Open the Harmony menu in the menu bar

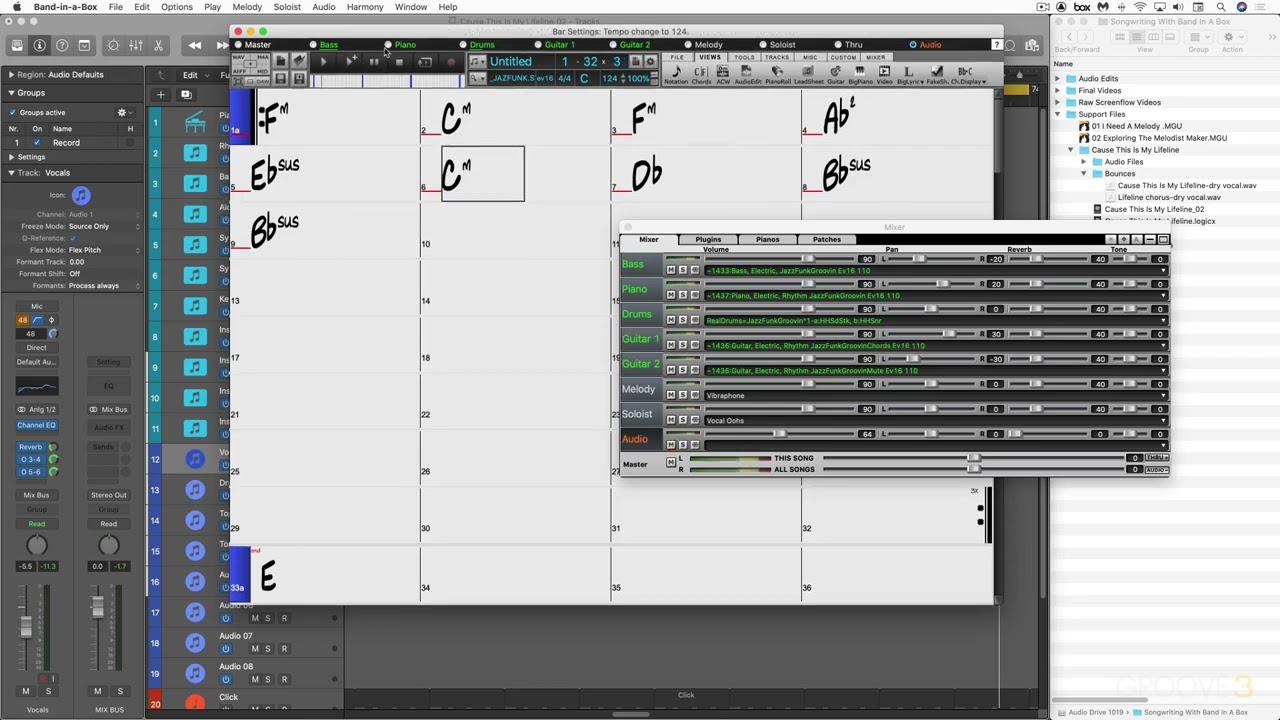(x=365, y=7)
